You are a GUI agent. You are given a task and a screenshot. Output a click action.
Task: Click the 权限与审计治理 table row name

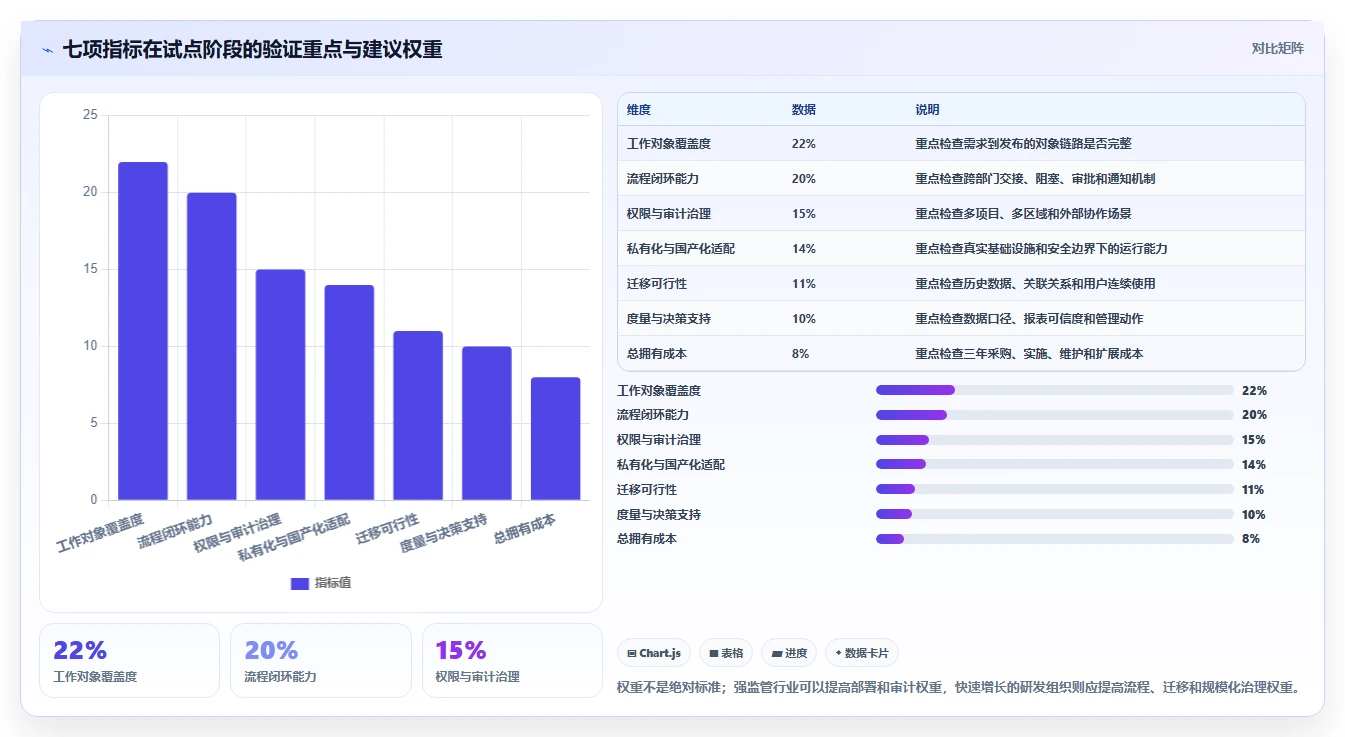(x=669, y=214)
